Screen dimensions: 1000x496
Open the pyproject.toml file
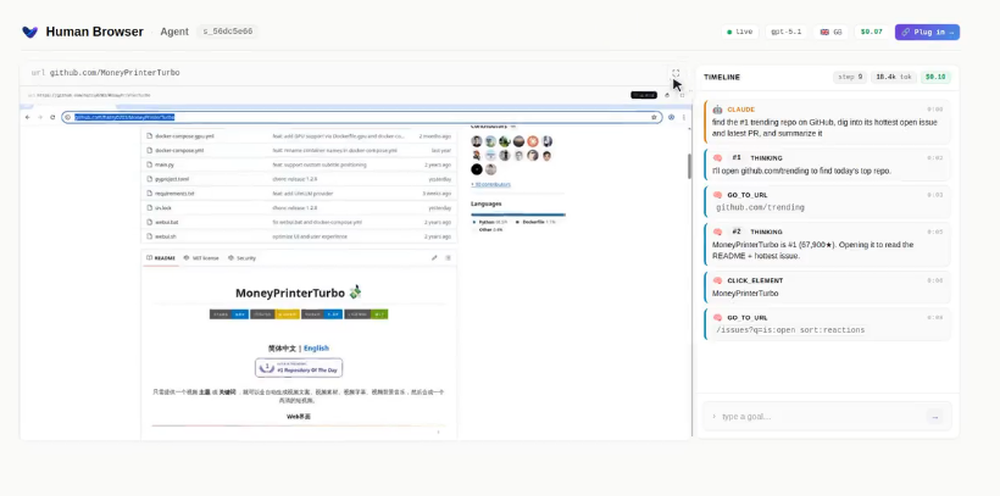click(x=172, y=179)
